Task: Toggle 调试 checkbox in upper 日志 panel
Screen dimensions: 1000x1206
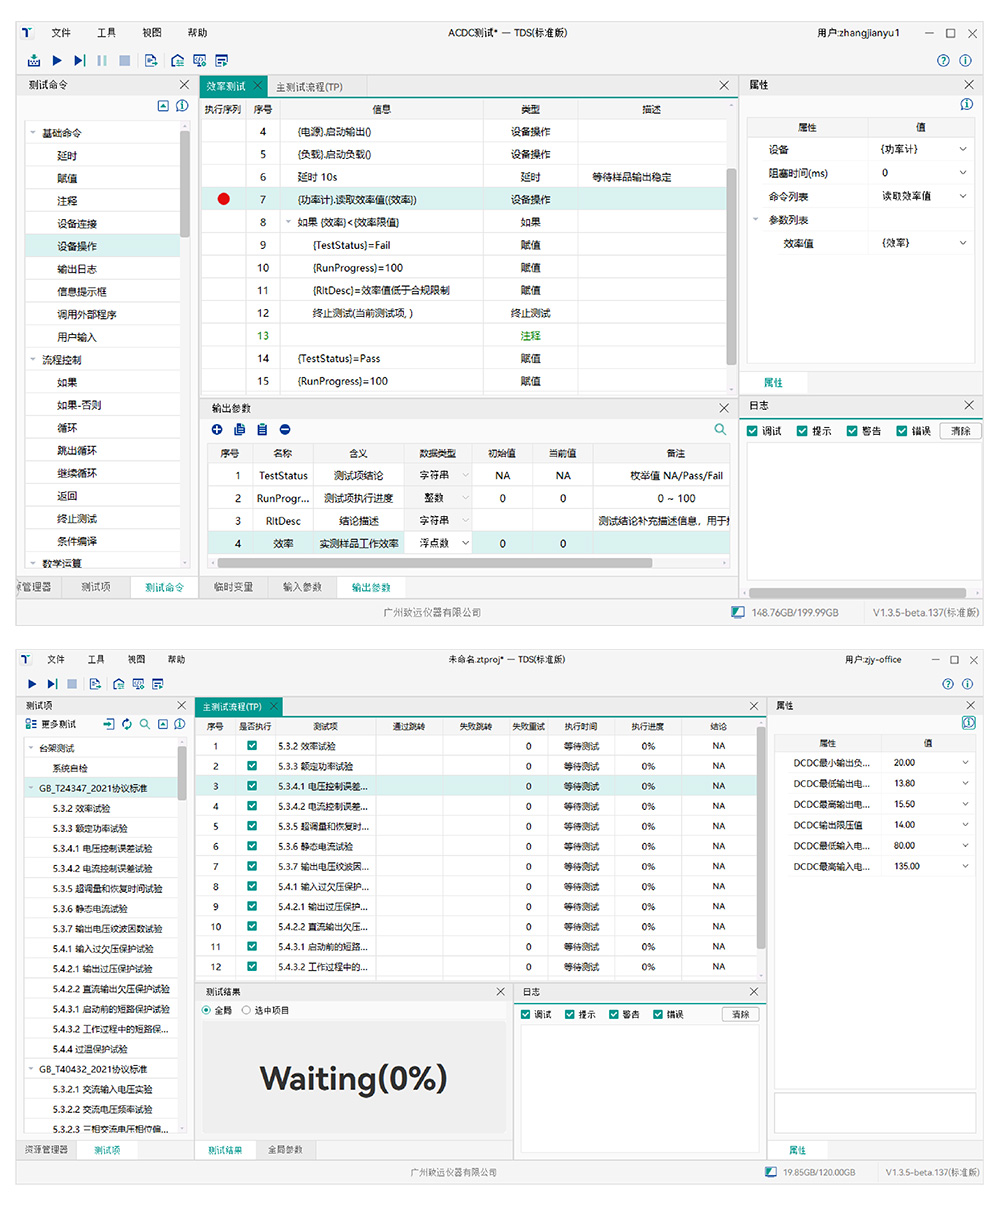Action: [x=752, y=431]
